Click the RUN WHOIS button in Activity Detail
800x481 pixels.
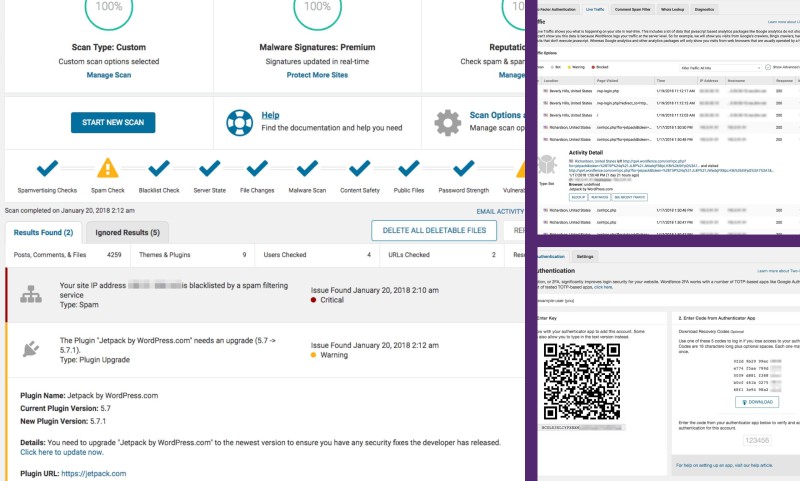(x=599, y=197)
